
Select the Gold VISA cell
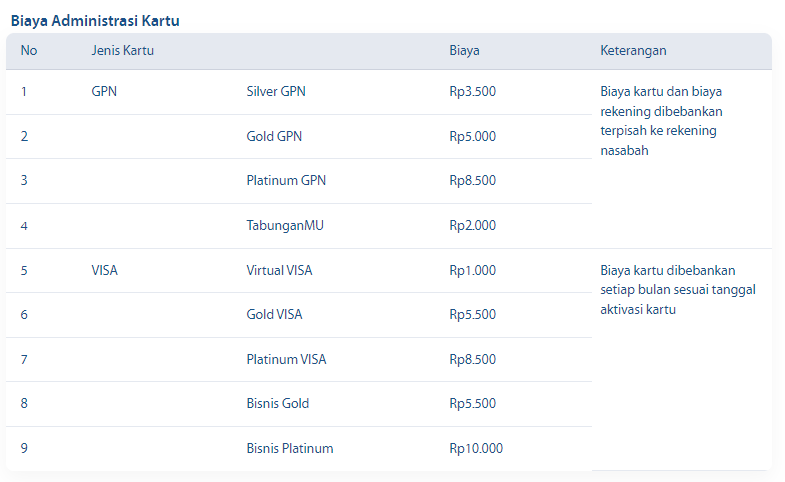coord(274,315)
